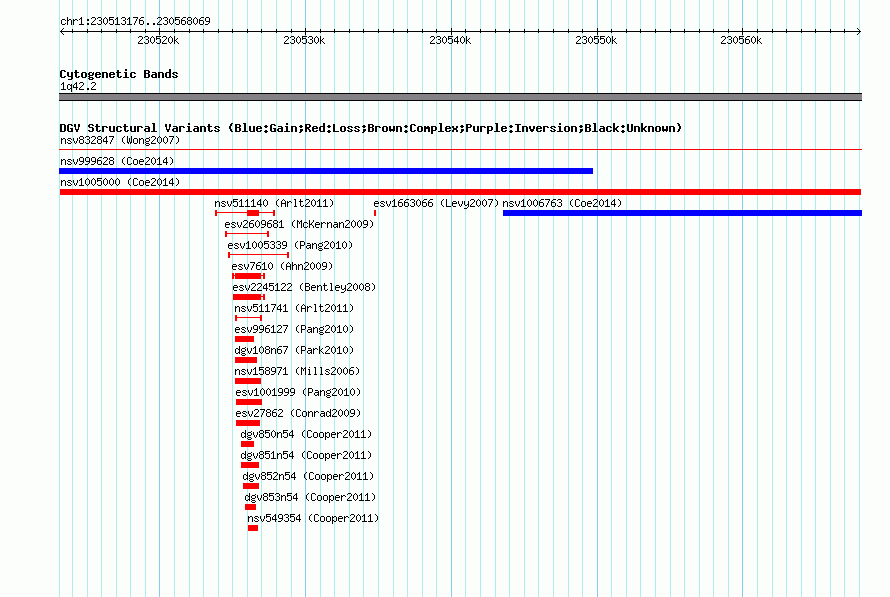Viewport: 890px width, 597px height.
Task: Click the nsv1005000 (Coe2014) label
Action: coord(120,182)
